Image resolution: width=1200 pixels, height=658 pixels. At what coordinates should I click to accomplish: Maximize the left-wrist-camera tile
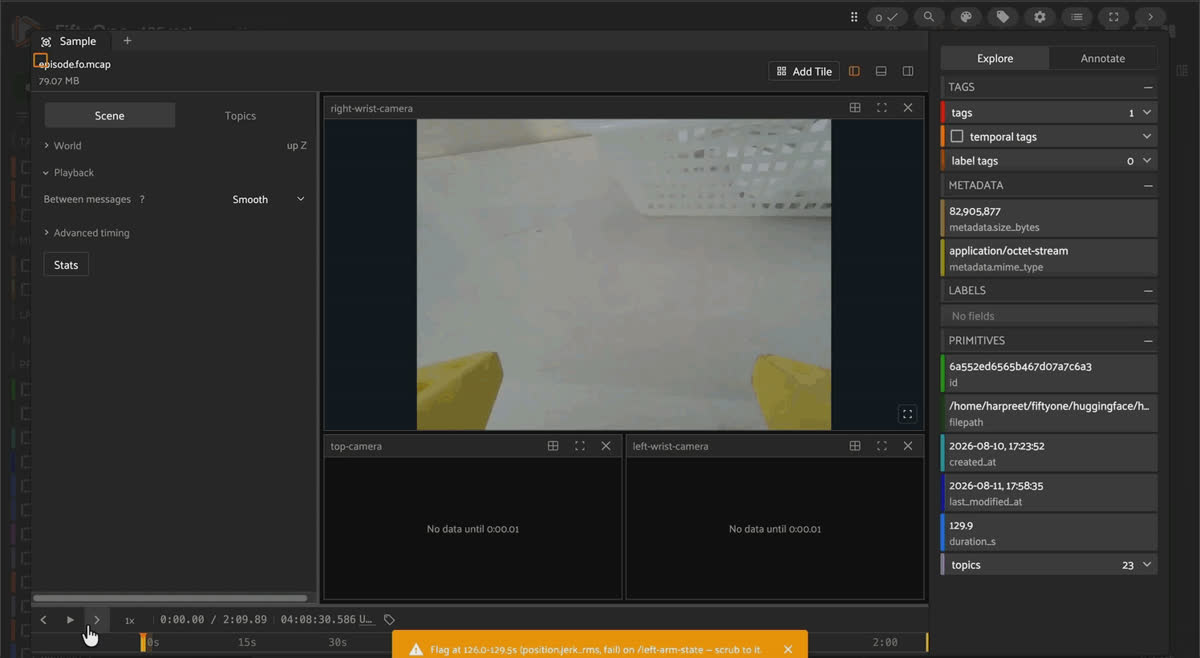coord(881,446)
